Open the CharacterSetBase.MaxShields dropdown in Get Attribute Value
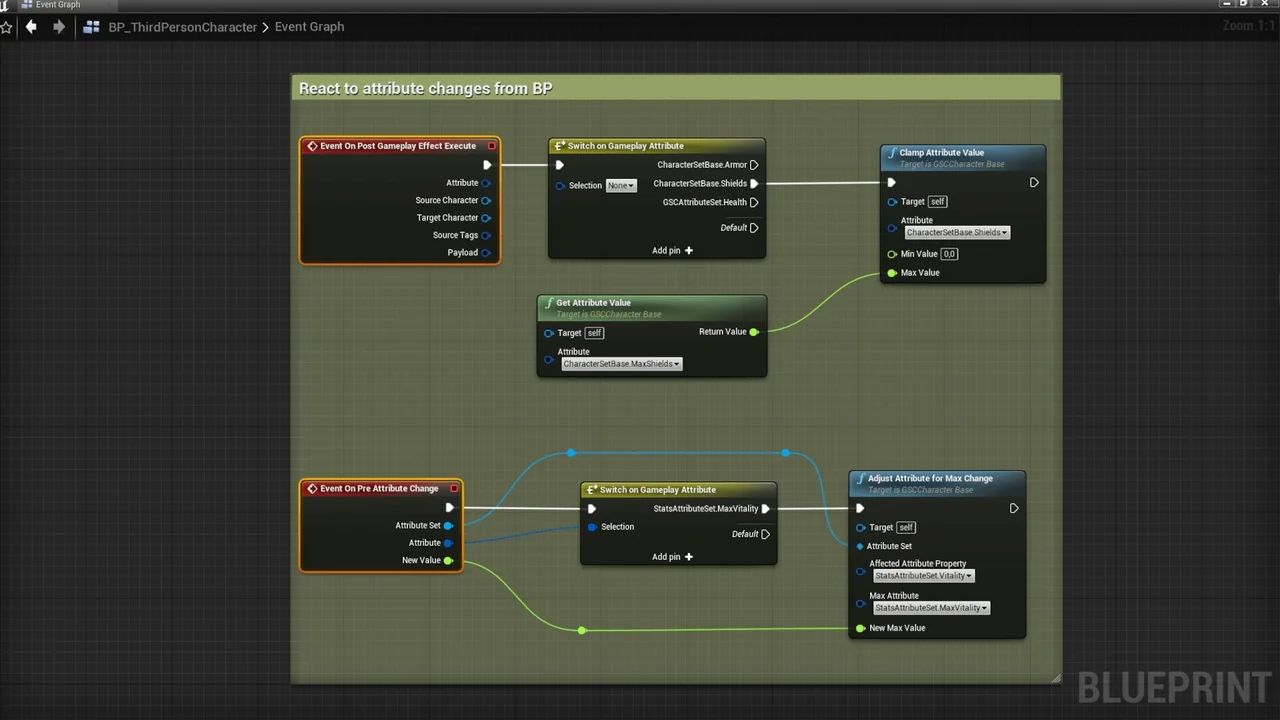Screen dimensions: 1280x720 (x=620, y=363)
